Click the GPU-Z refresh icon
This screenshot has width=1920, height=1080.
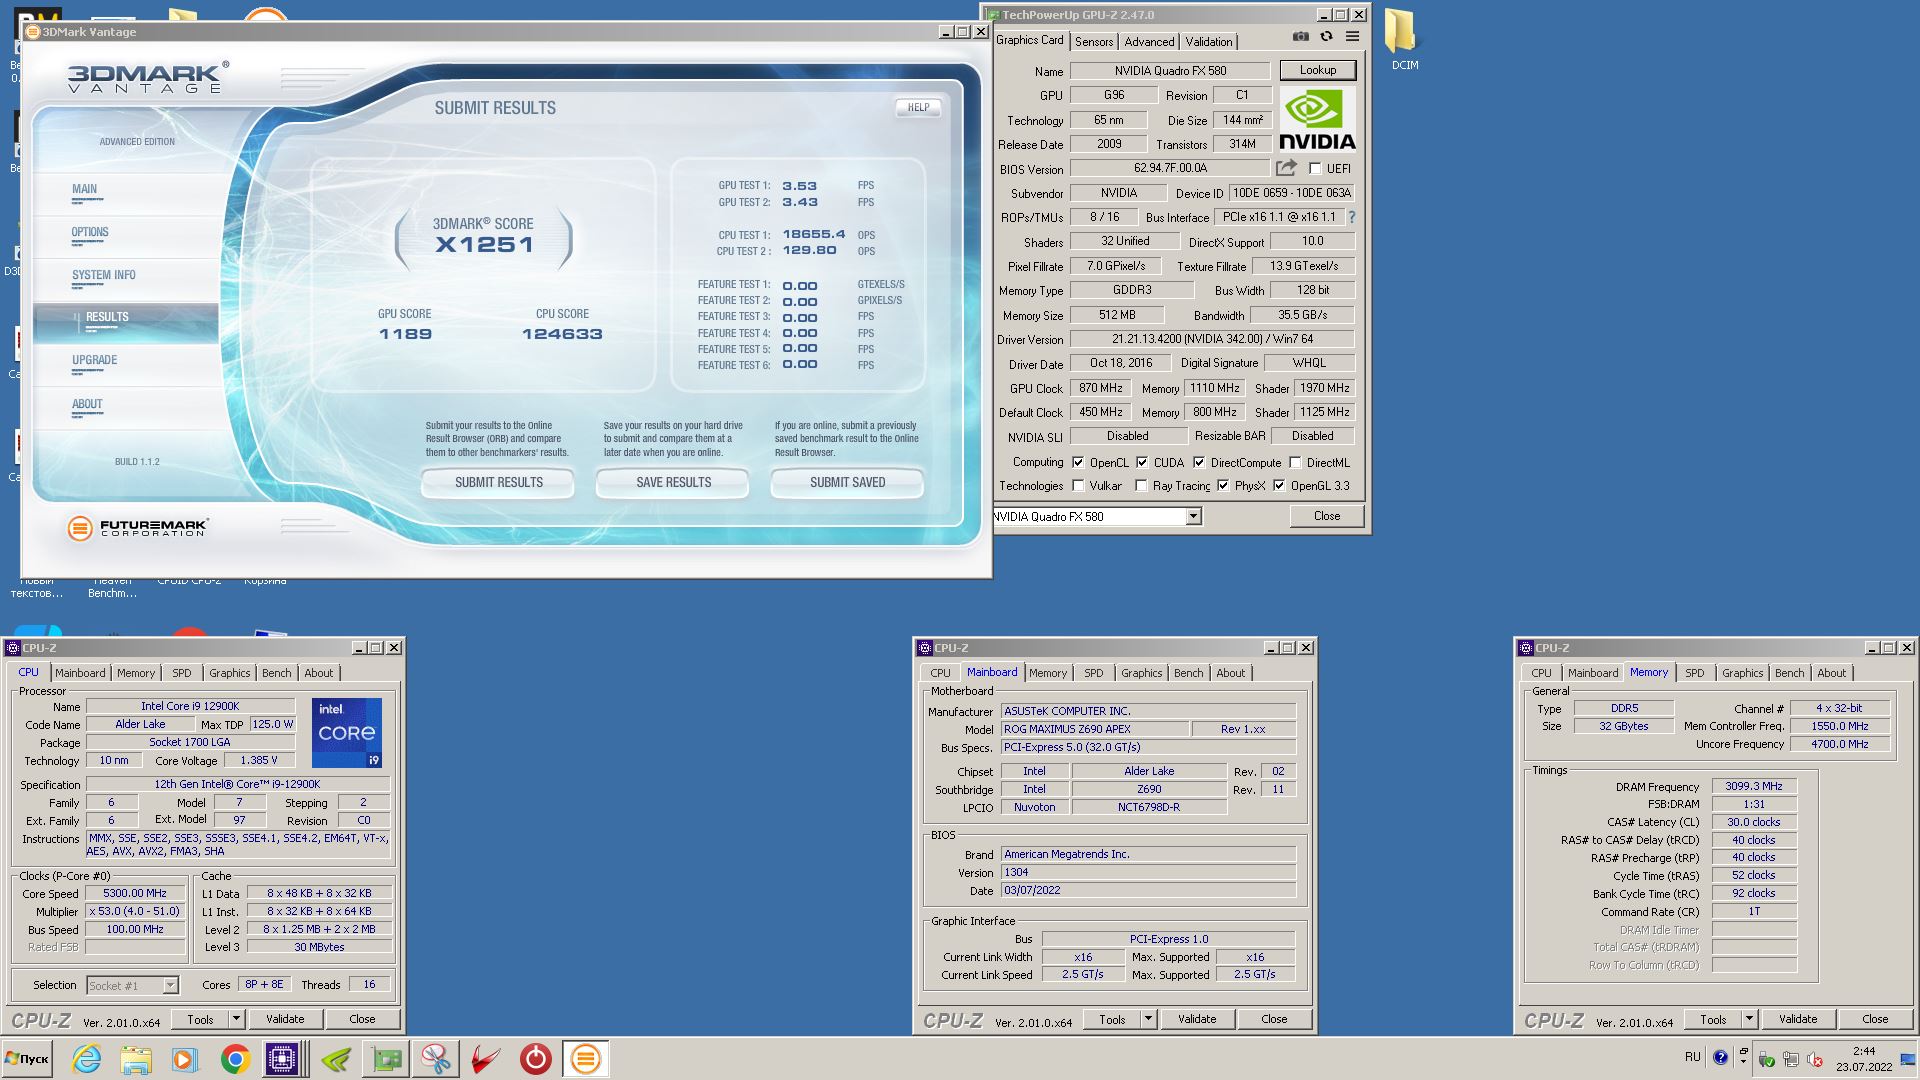(x=1326, y=36)
